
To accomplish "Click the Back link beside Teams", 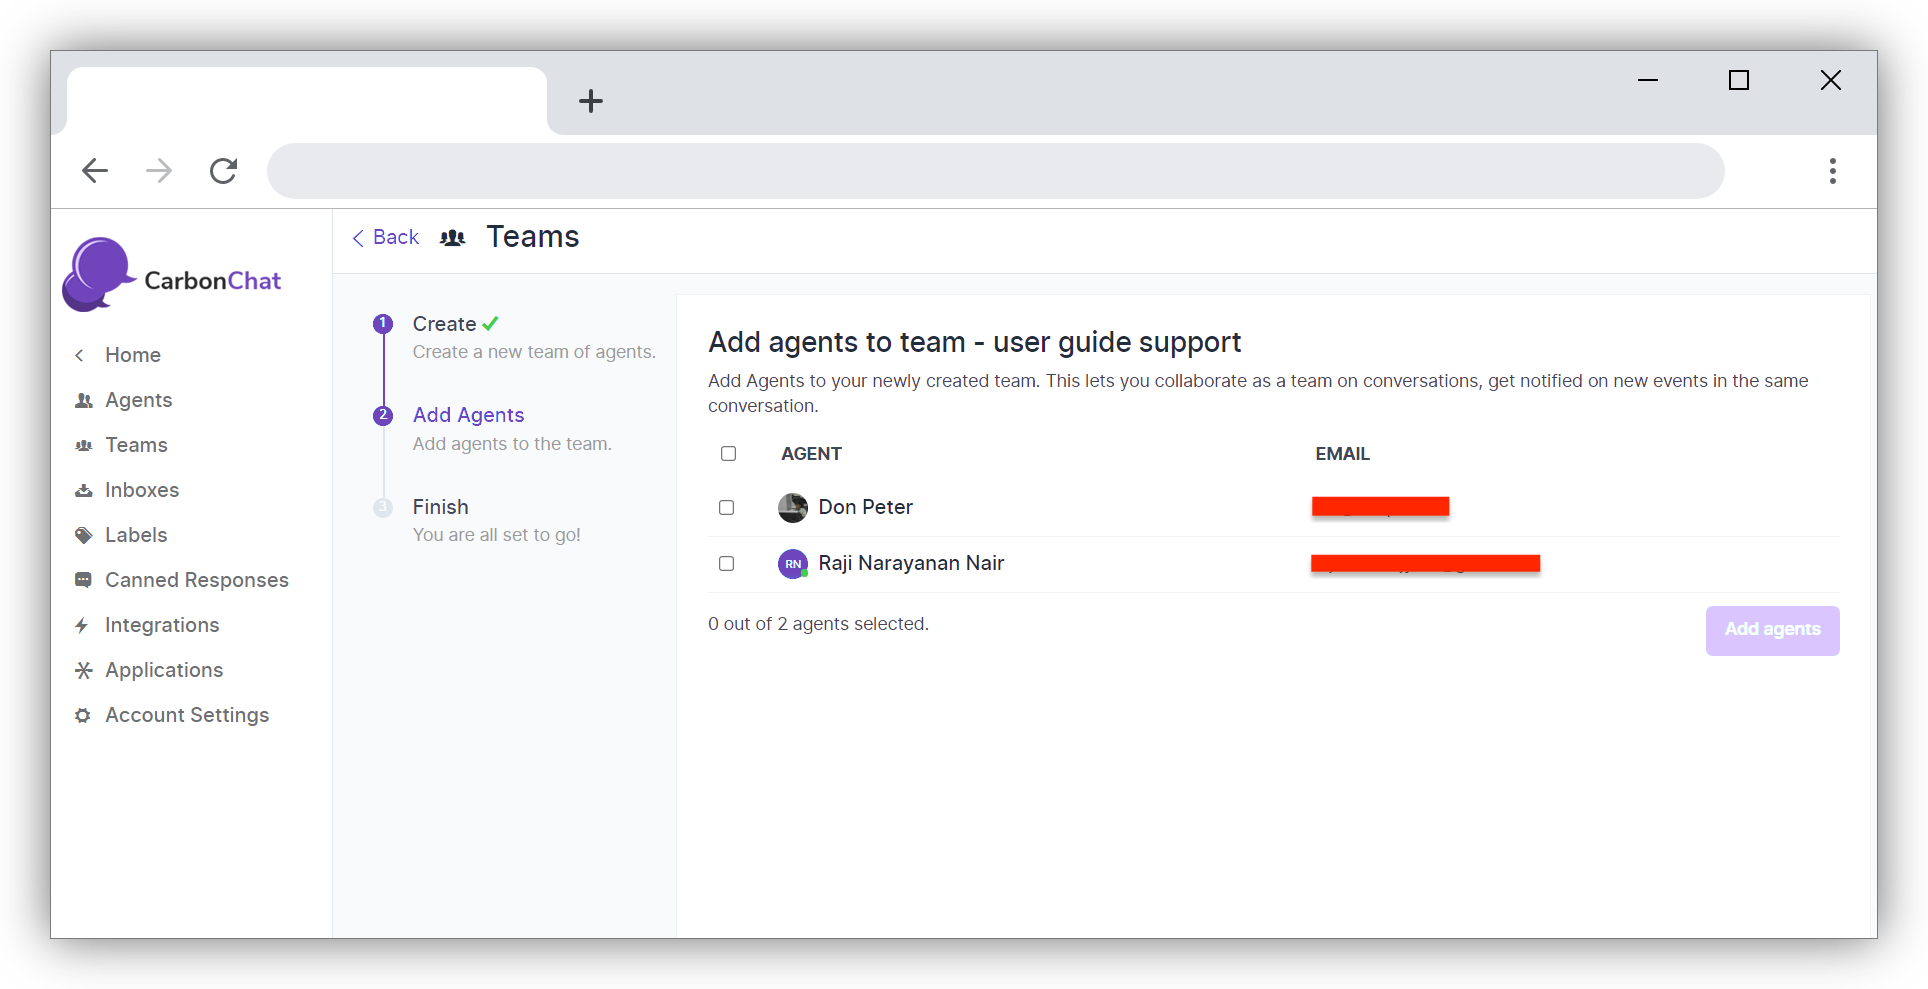I will 386,238.
